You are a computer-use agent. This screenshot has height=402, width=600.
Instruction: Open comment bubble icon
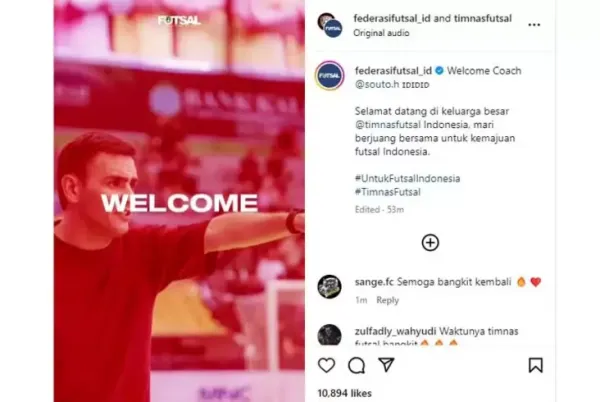pos(356,366)
